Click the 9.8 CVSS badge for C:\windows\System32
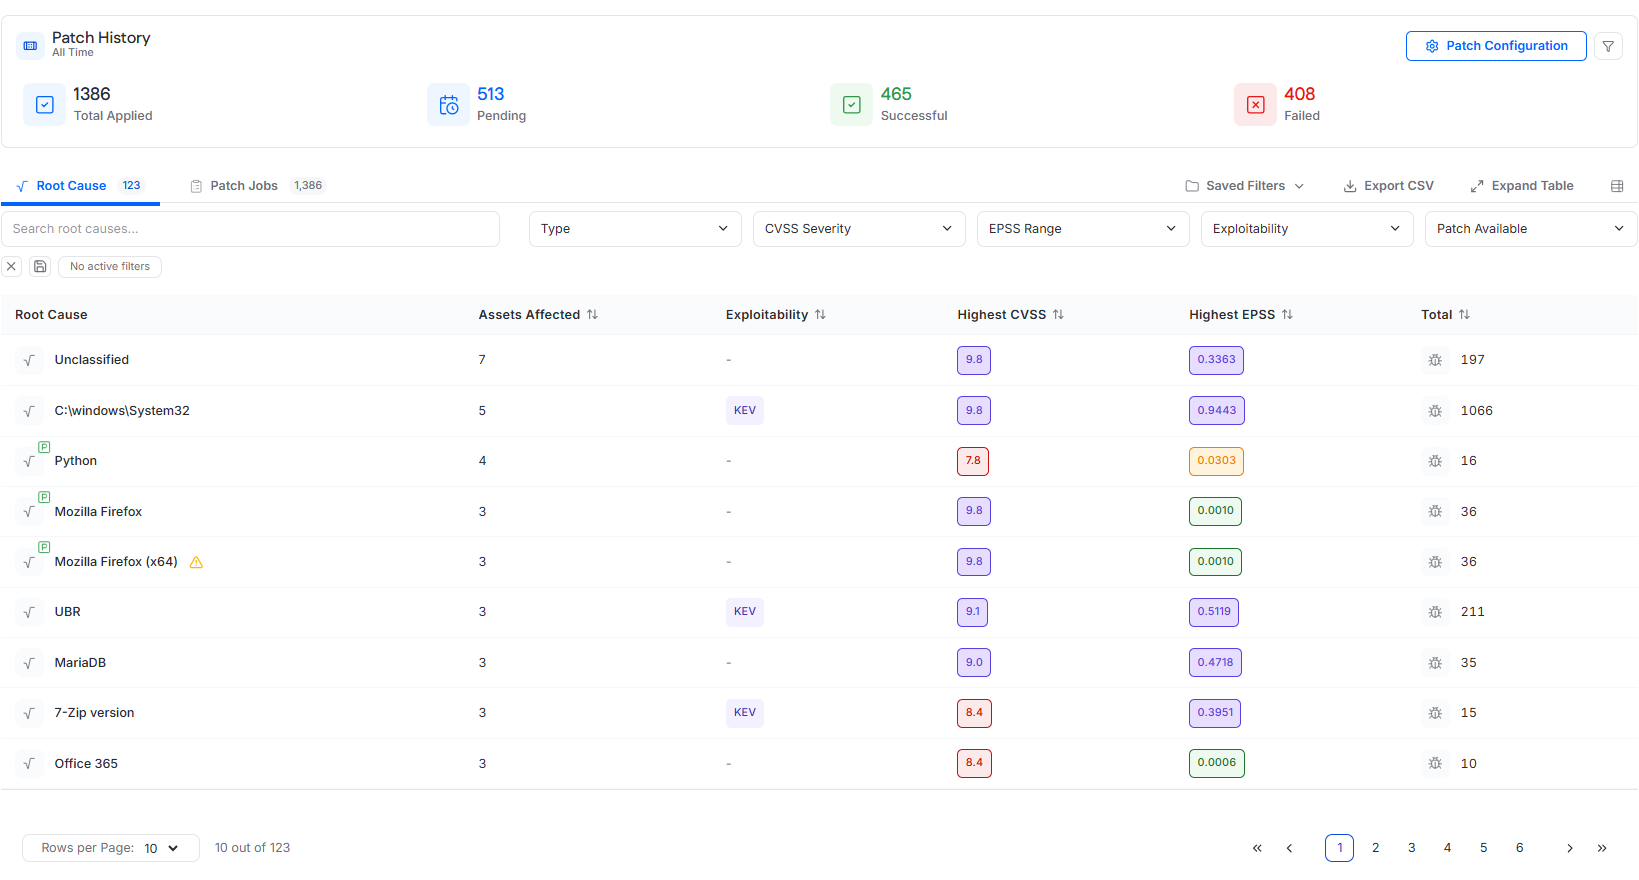The width and height of the screenshot is (1639, 880). (x=973, y=411)
